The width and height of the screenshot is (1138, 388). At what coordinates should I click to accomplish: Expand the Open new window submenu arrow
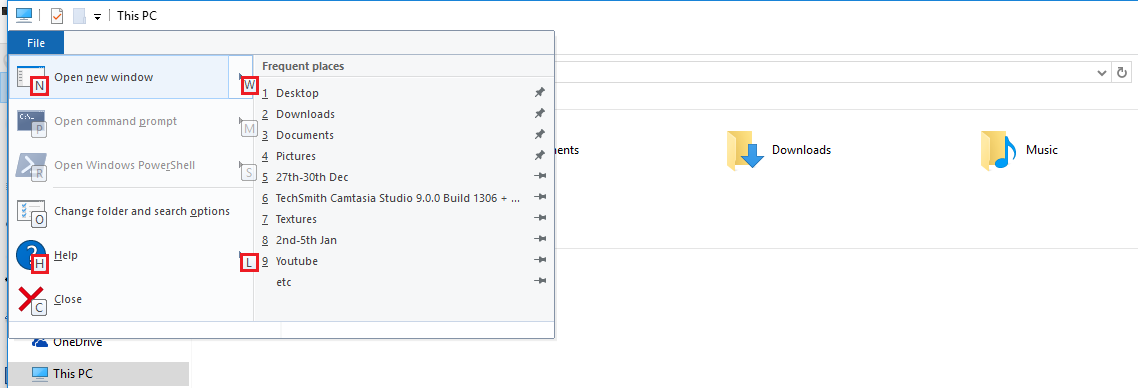tap(241, 78)
